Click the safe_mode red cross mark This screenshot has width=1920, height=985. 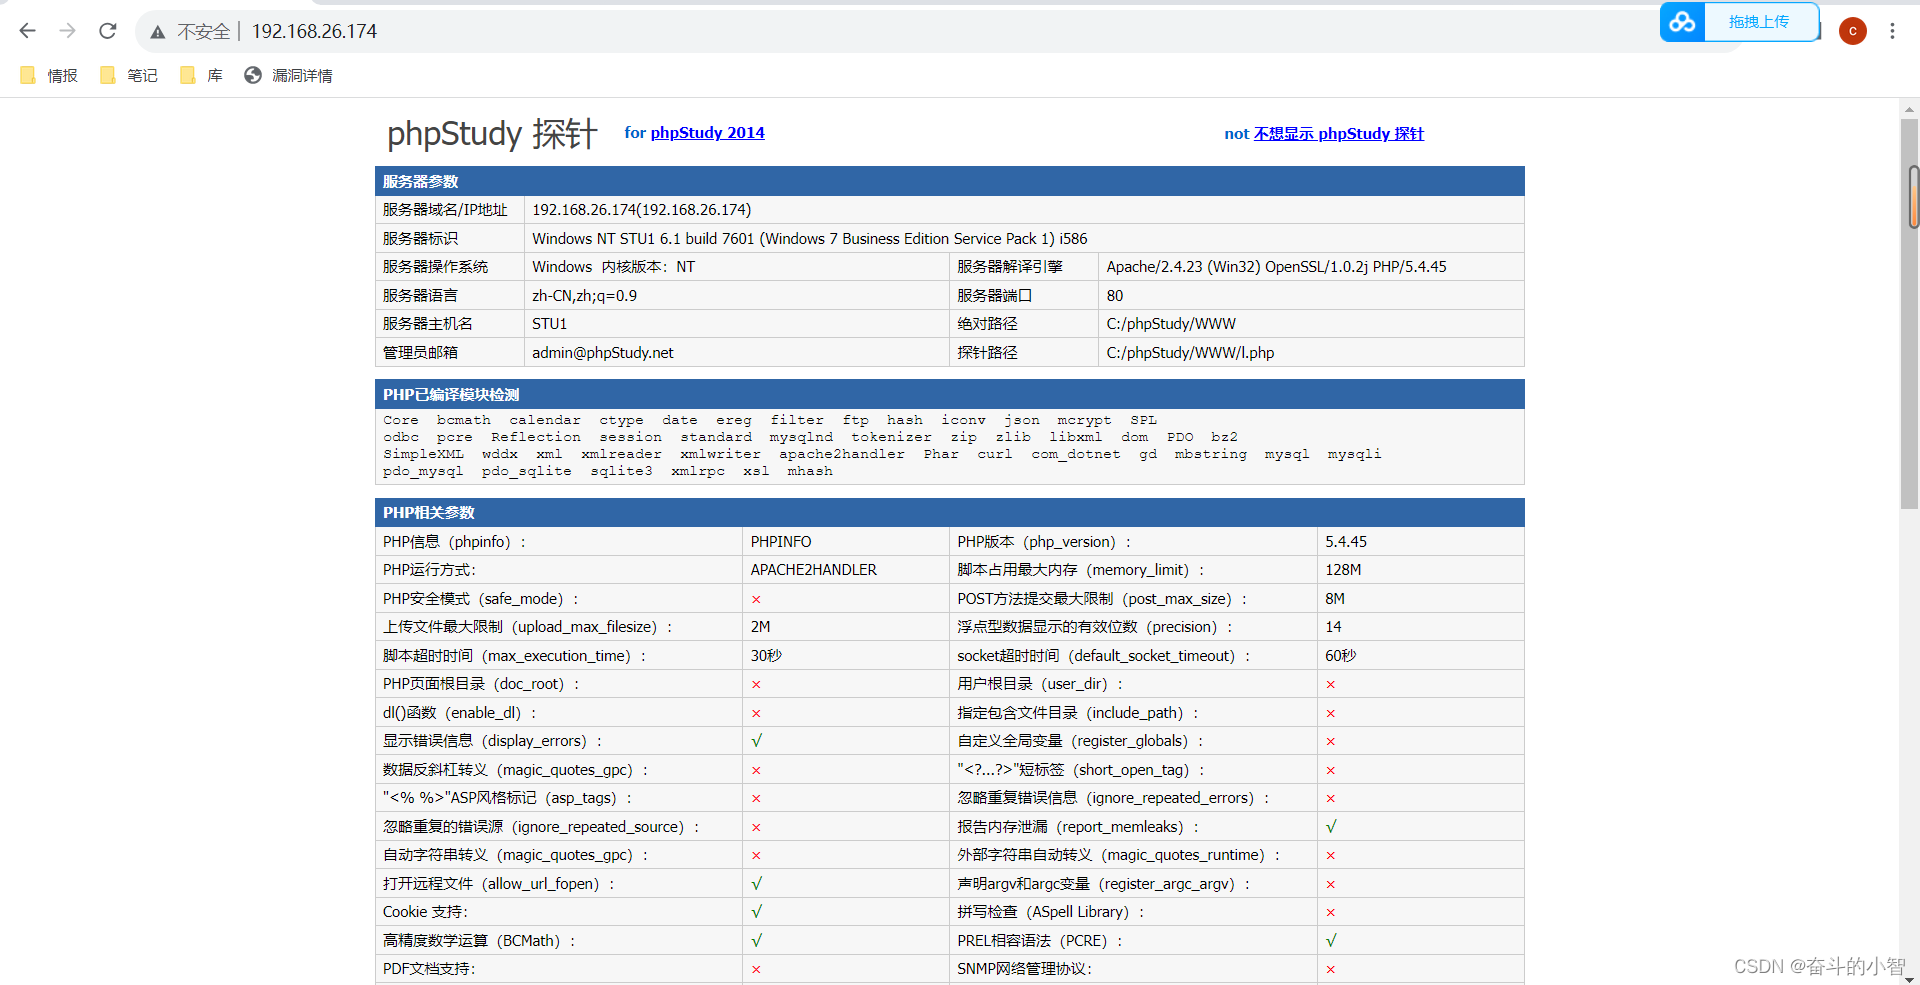click(x=756, y=600)
